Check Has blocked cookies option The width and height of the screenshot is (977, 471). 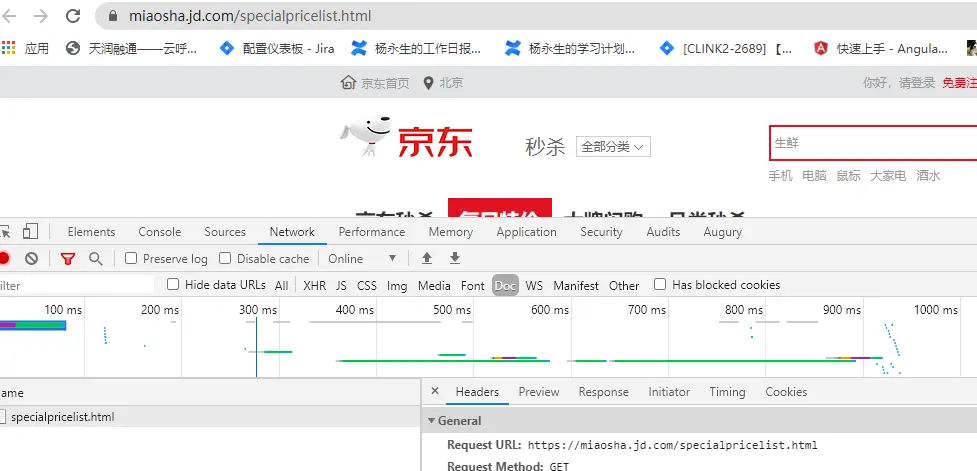660,285
